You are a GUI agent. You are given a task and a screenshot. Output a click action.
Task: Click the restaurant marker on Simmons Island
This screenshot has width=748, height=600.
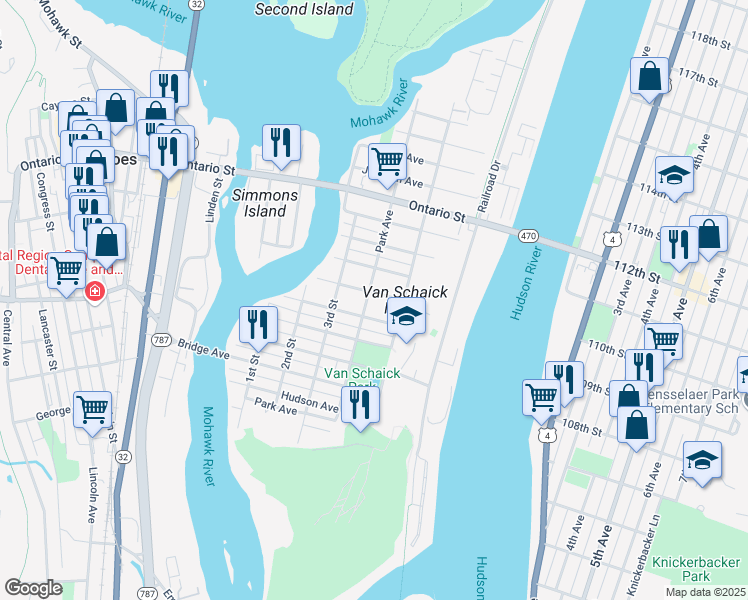tap(281, 145)
